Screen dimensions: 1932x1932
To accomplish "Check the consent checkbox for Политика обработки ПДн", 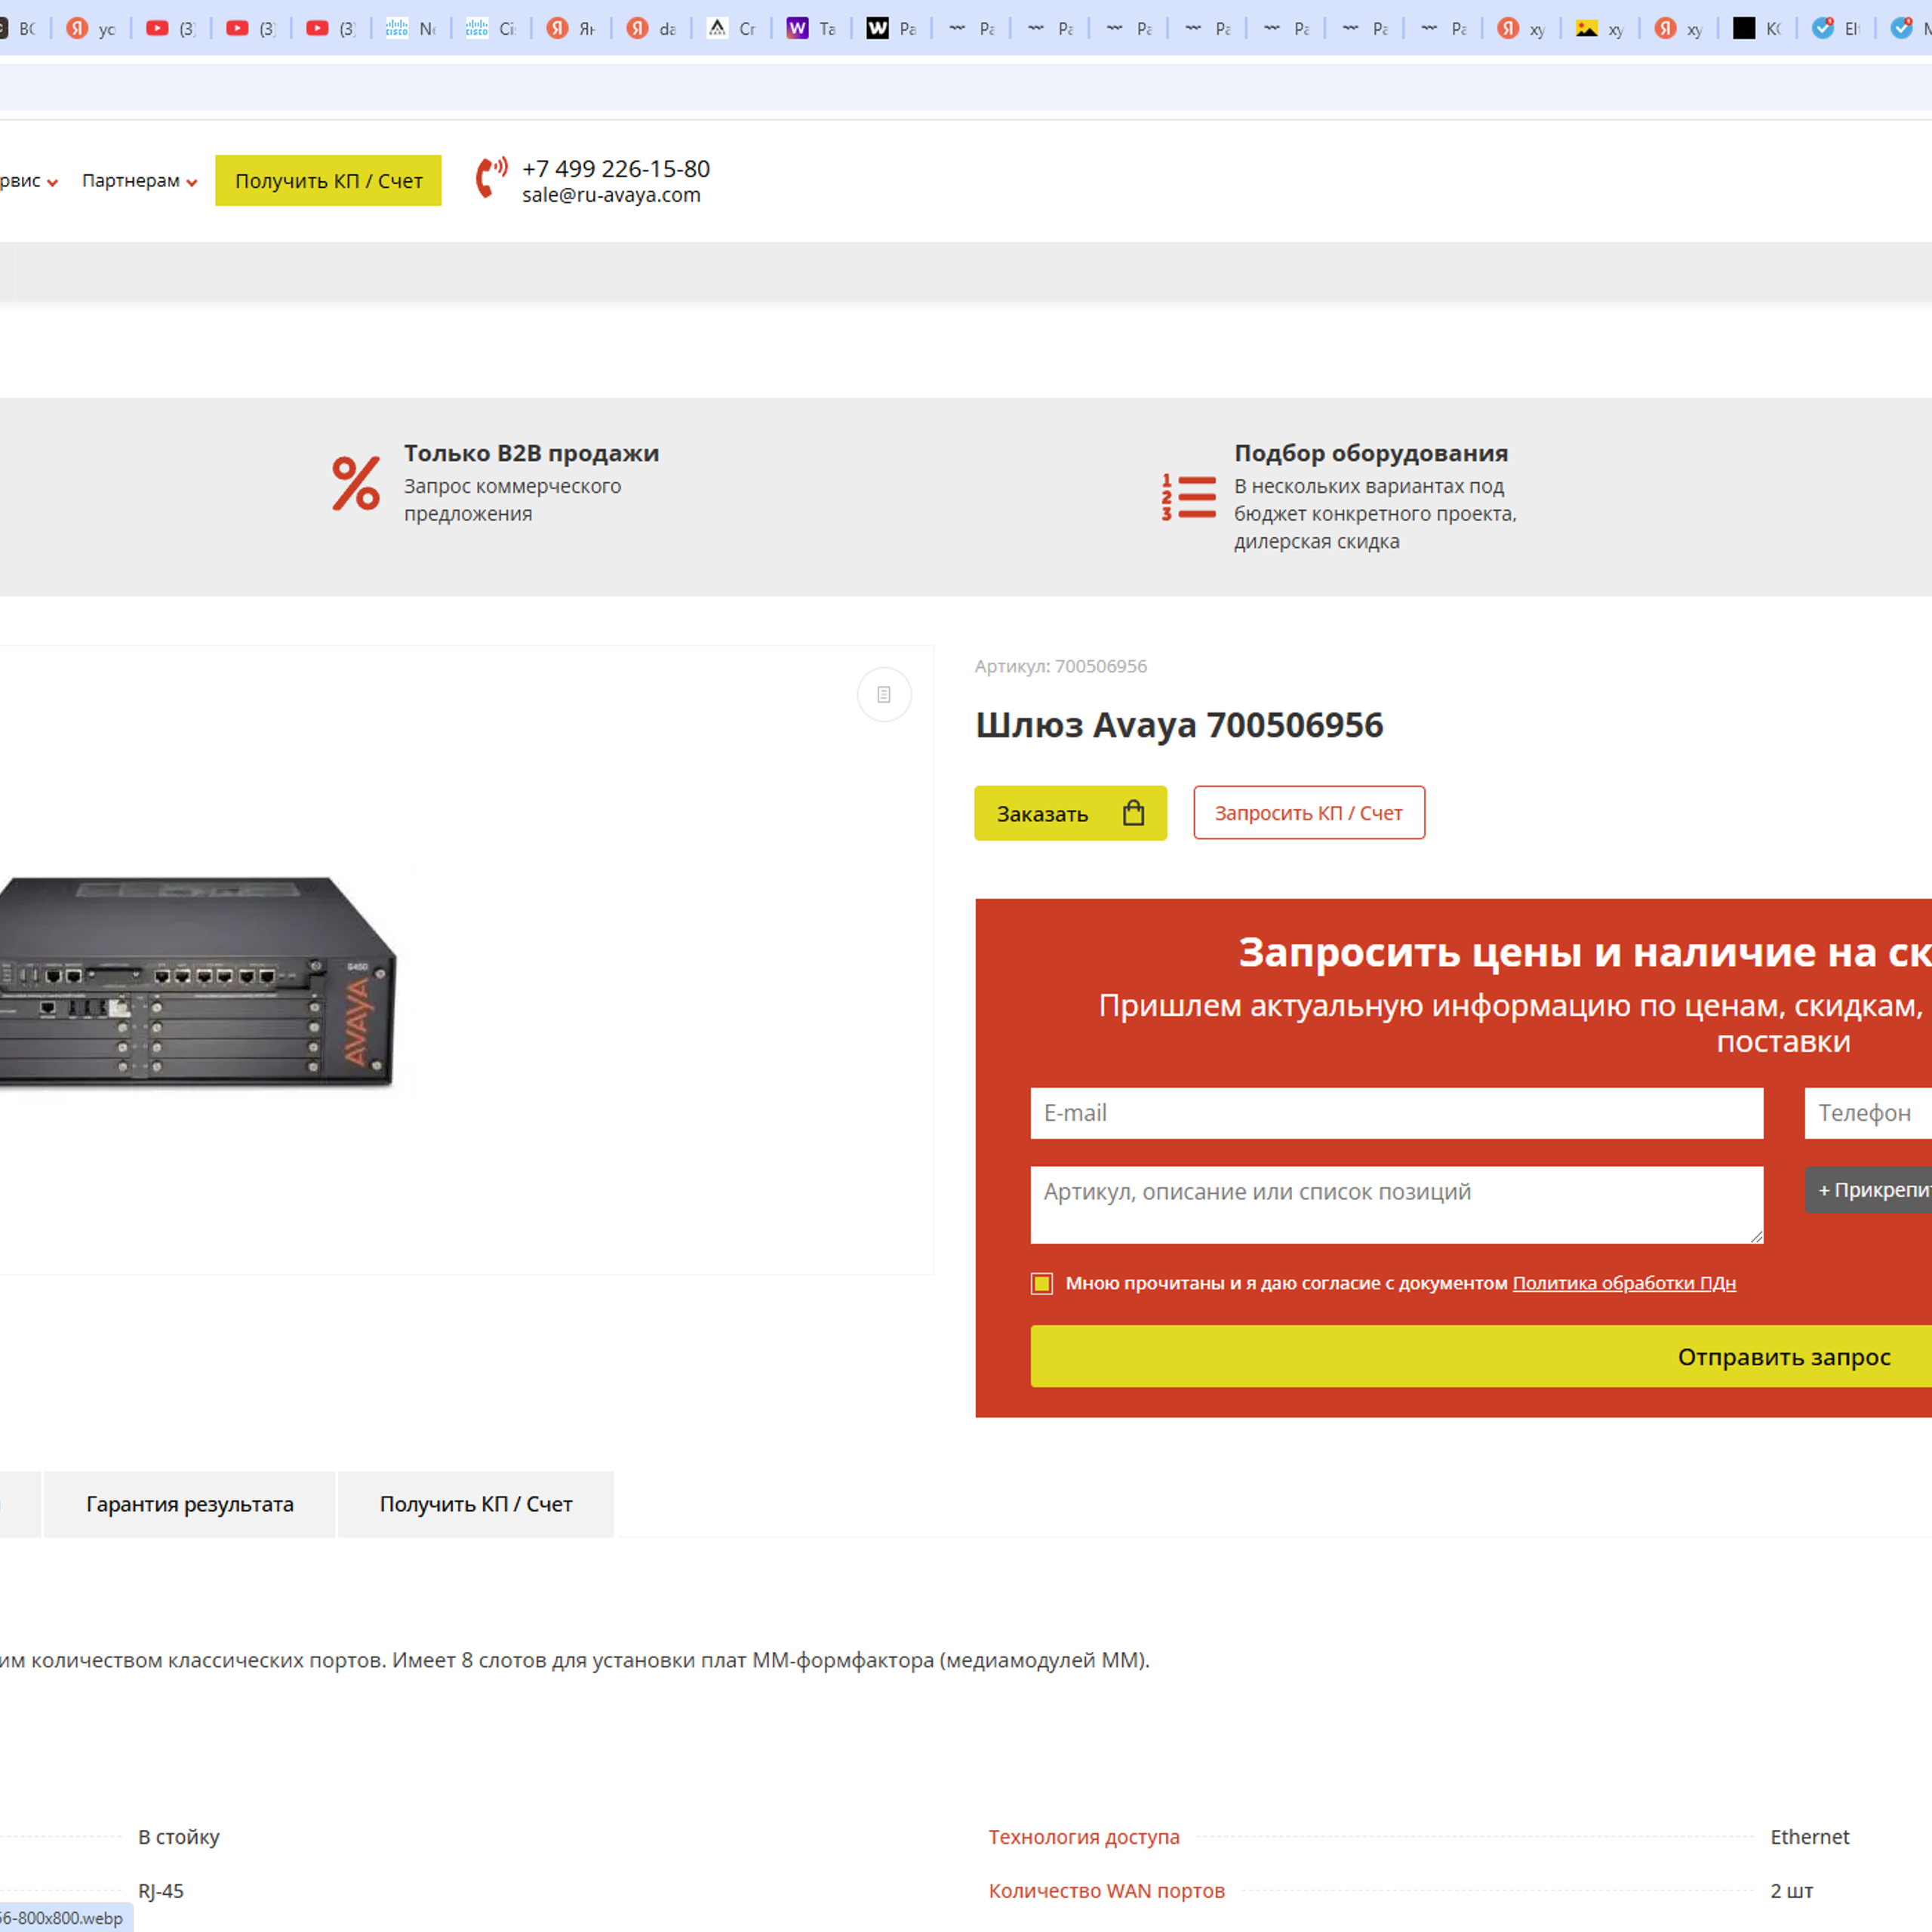I will 1041,1283.
